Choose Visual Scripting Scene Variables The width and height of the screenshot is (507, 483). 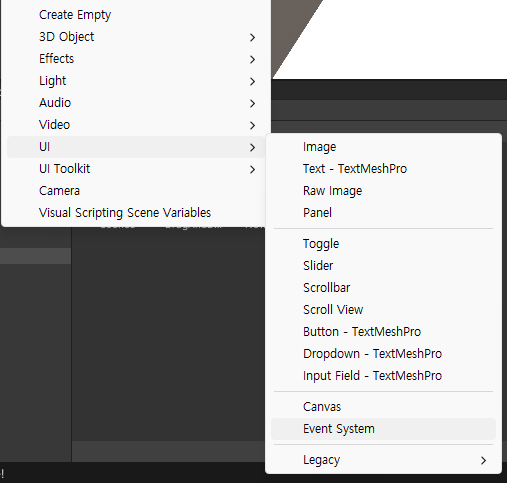click(136, 213)
